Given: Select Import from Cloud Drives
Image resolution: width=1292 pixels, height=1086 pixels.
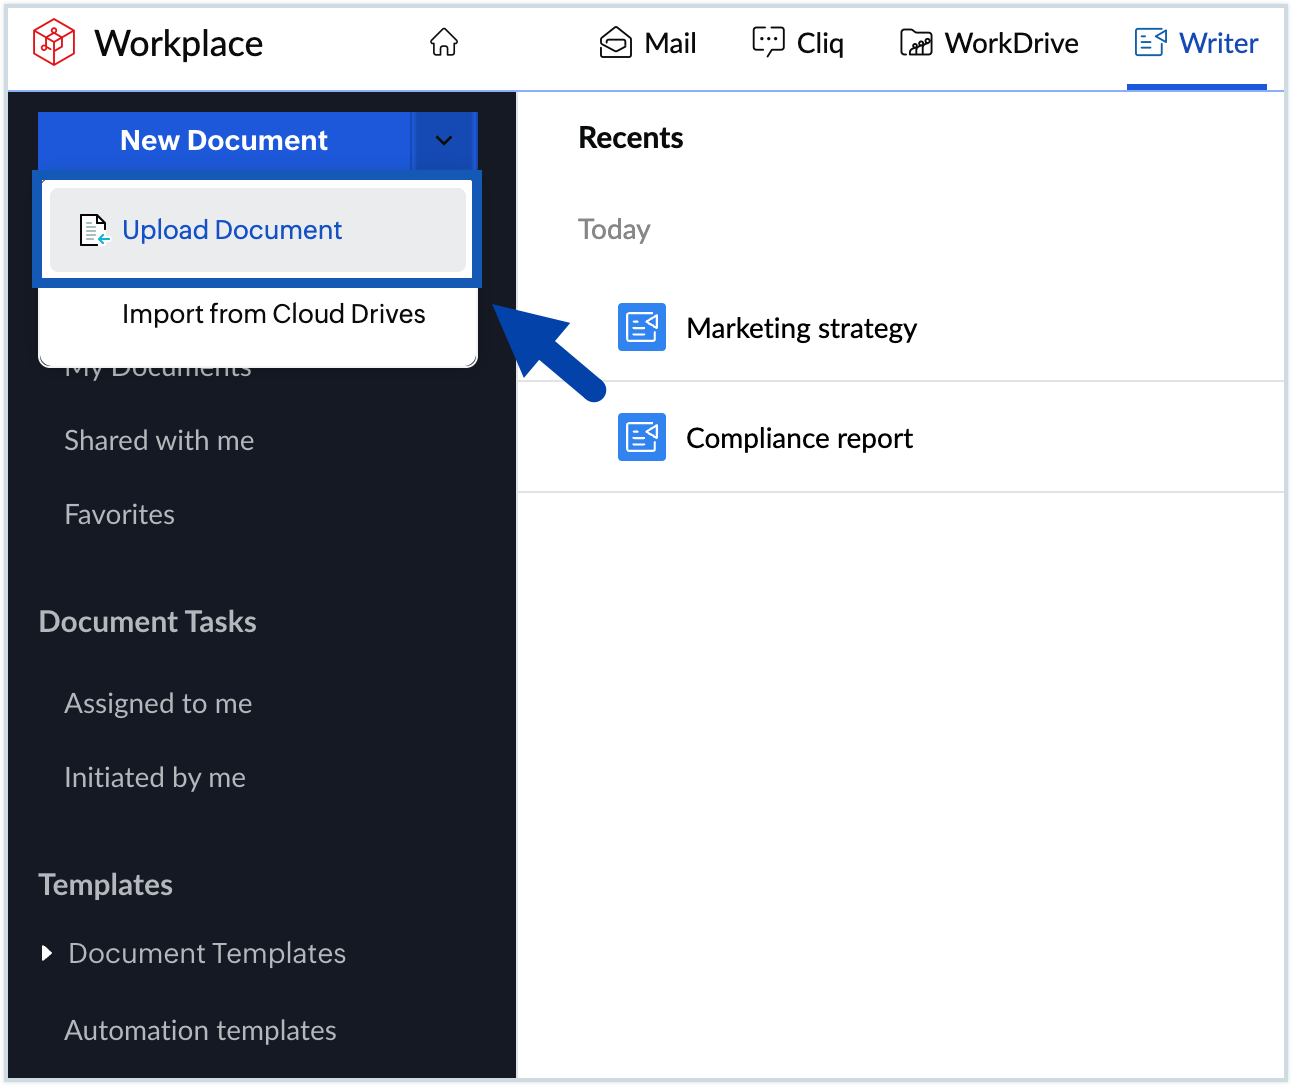Looking at the screenshot, I should pos(273,313).
